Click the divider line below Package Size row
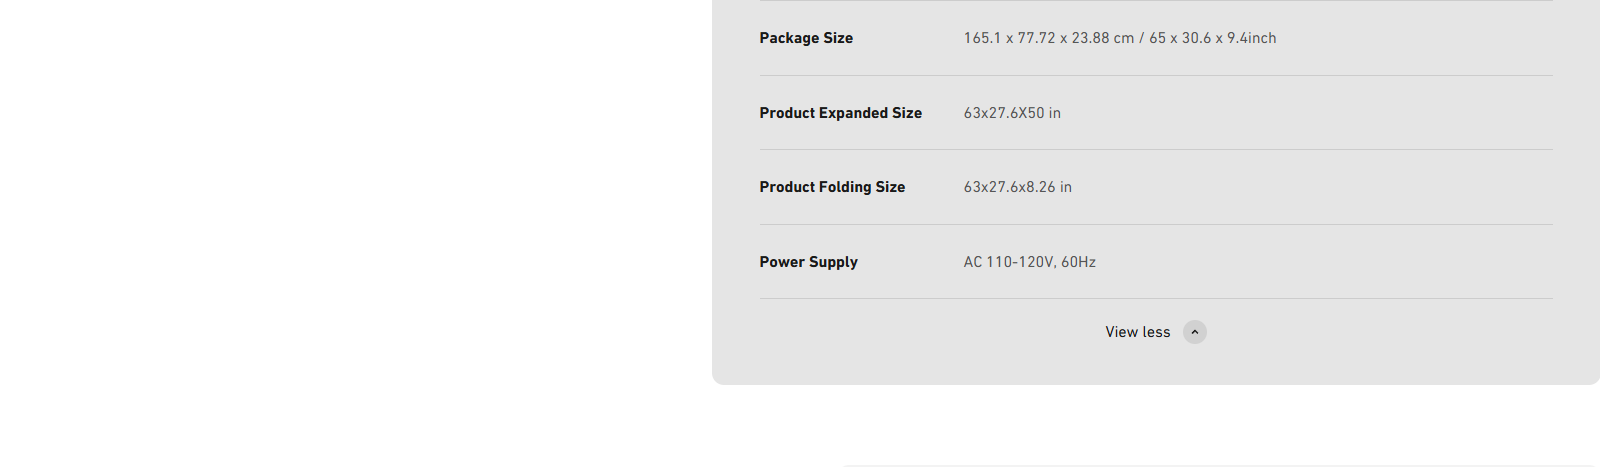Image resolution: width=1600 pixels, height=467 pixels. tap(1156, 75)
